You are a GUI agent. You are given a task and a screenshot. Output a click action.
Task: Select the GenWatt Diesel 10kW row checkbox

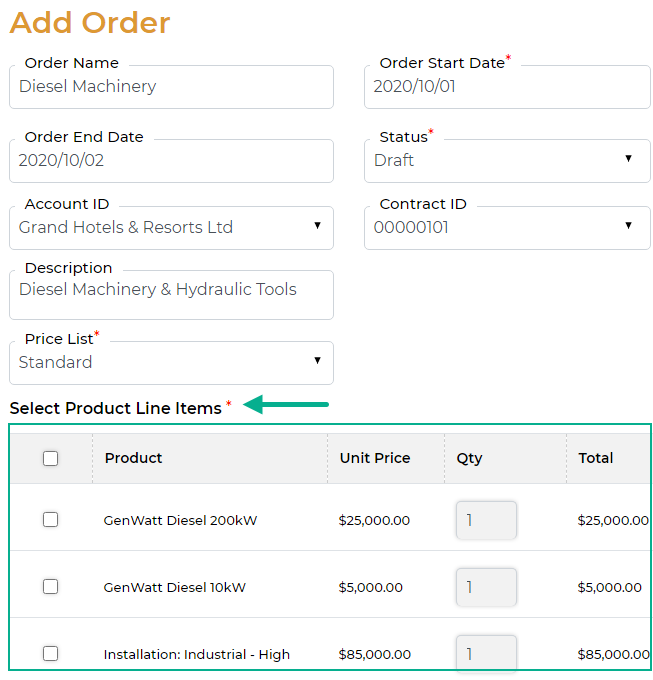coord(51,587)
